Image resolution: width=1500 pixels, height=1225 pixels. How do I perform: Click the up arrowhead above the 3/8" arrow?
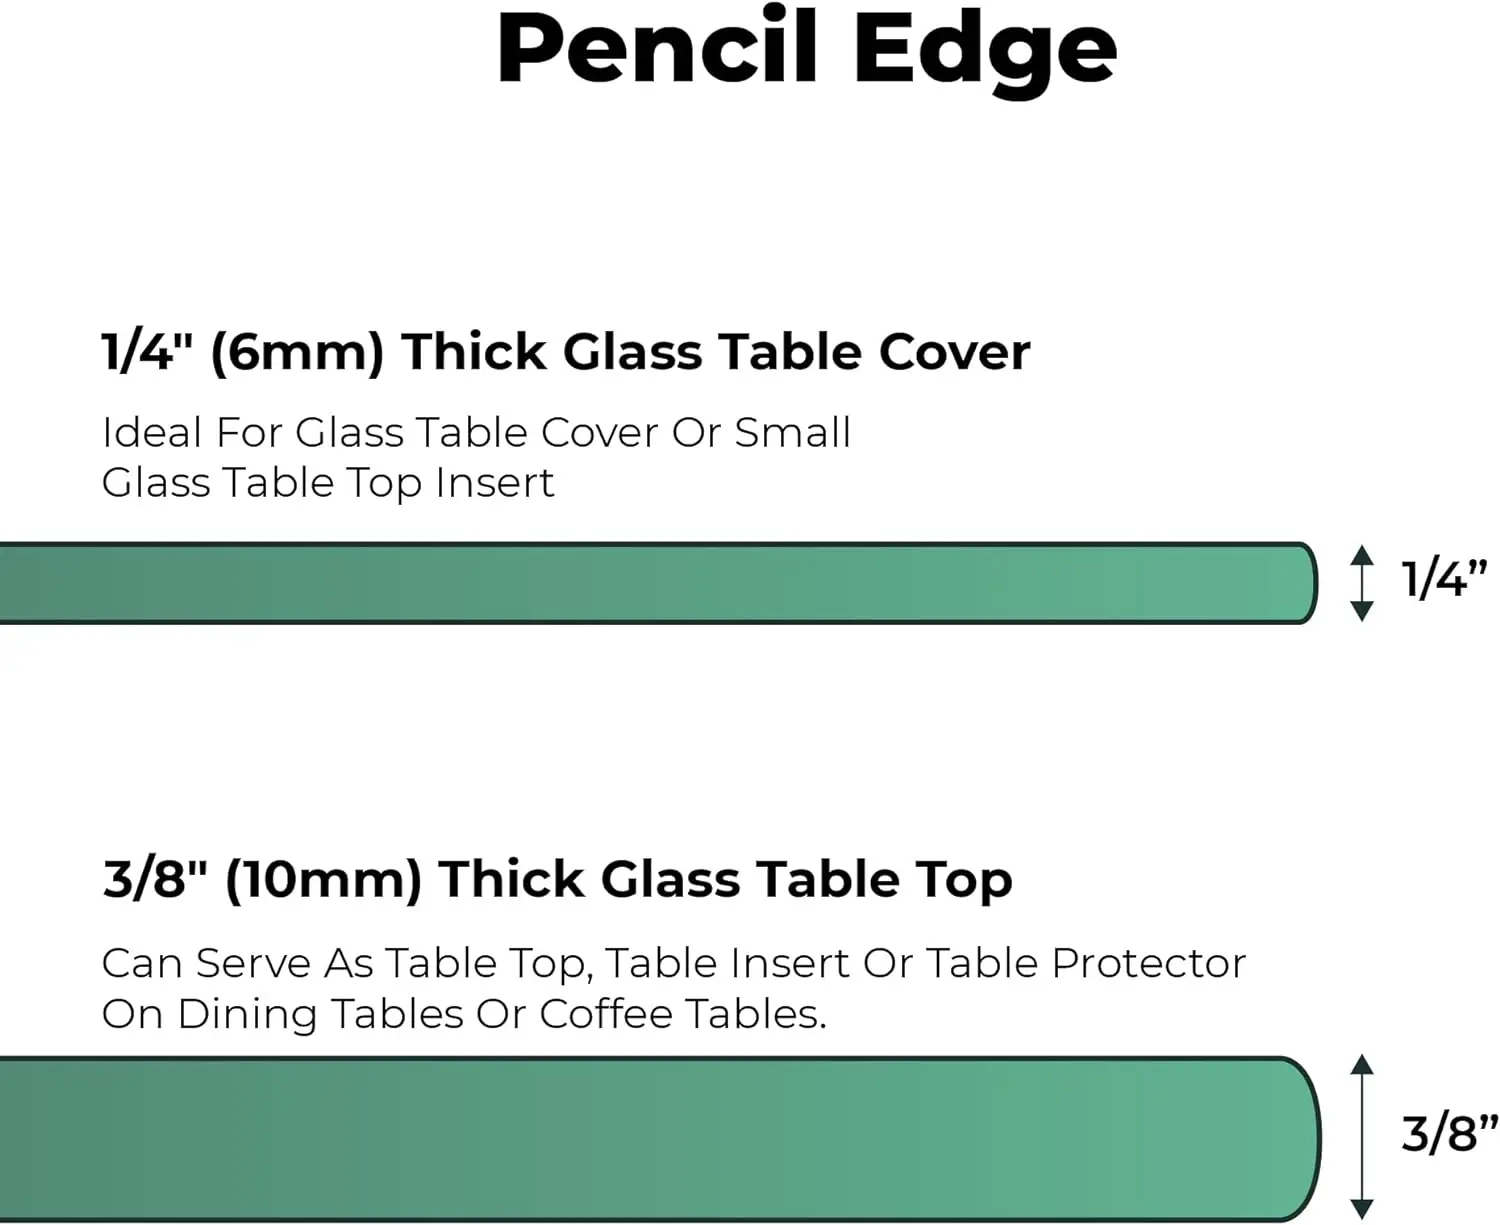[1361, 1064]
